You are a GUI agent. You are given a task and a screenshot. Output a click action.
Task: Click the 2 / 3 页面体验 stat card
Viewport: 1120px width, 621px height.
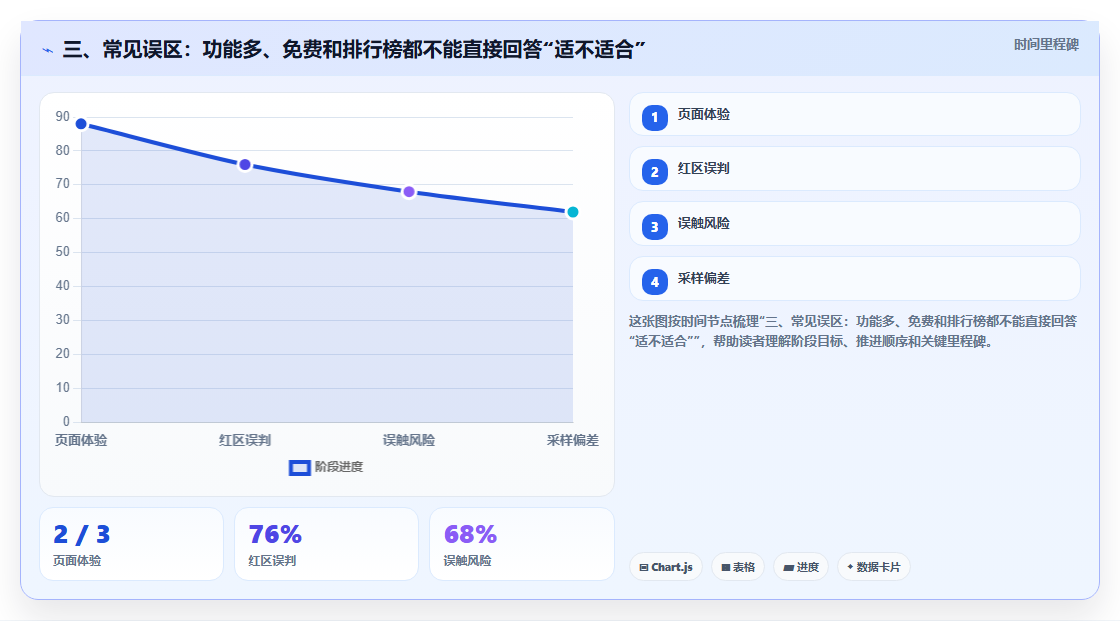[x=131, y=545]
